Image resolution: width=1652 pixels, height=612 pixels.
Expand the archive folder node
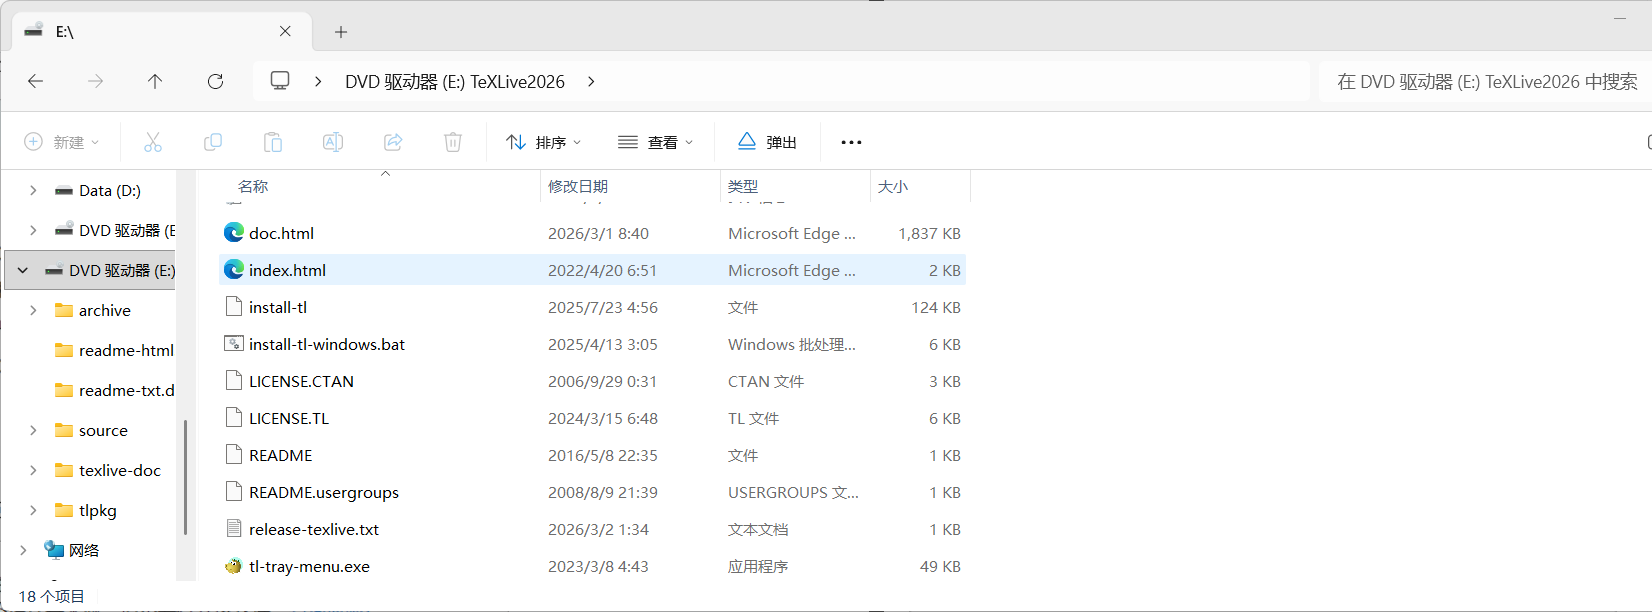pos(33,310)
